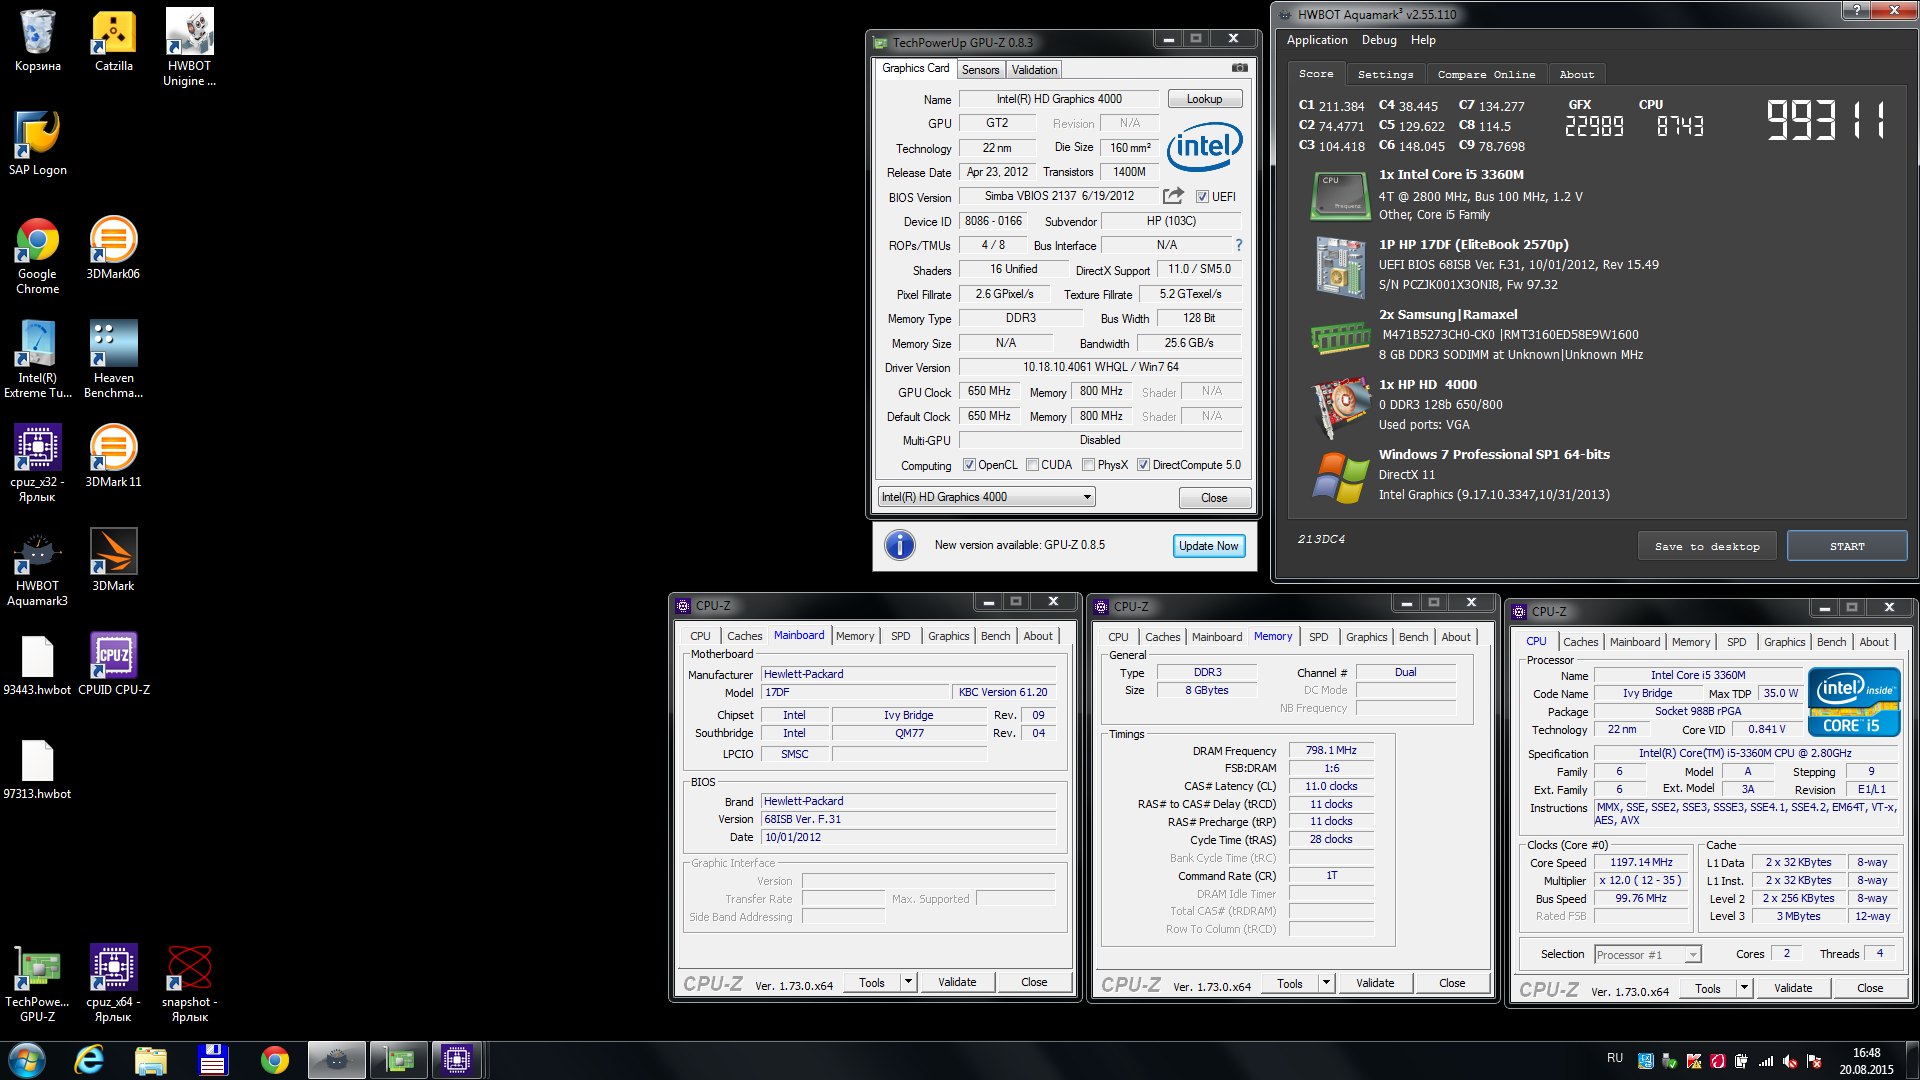The height and width of the screenshot is (1080, 1920).
Task: Expand Tools dropdown in CPU-Z Memory window
Action: click(x=1327, y=983)
